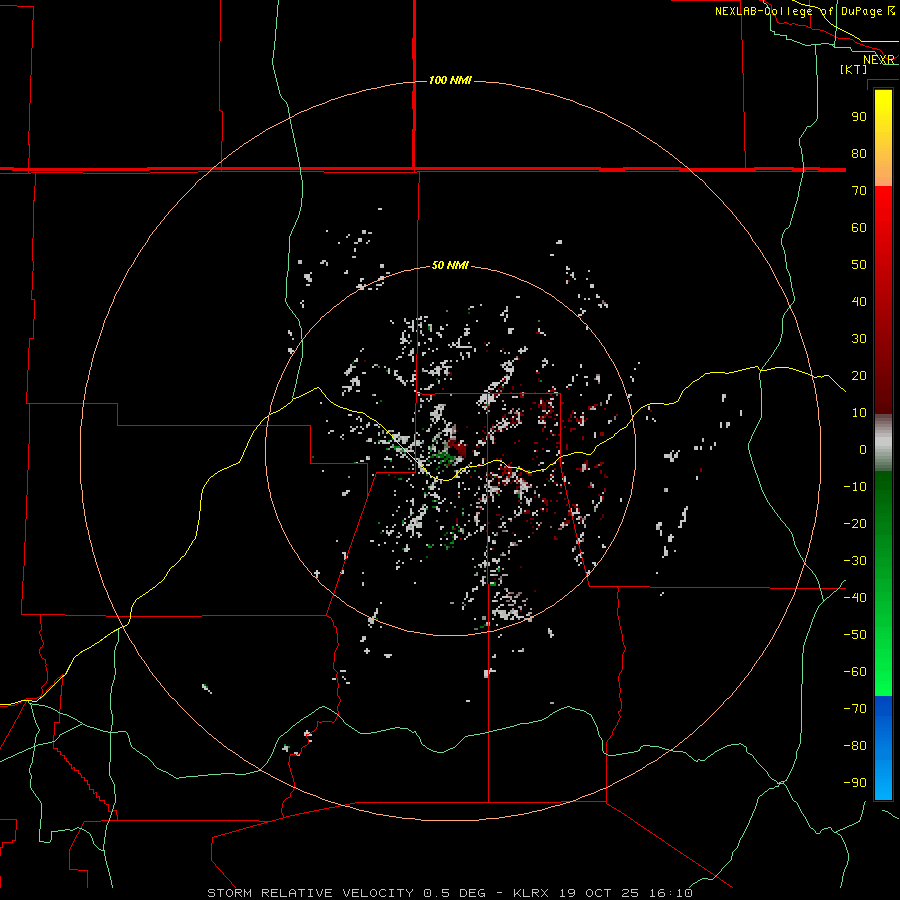
Task: Click the NEXR label above the colorbar
Action: click(879, 60)
